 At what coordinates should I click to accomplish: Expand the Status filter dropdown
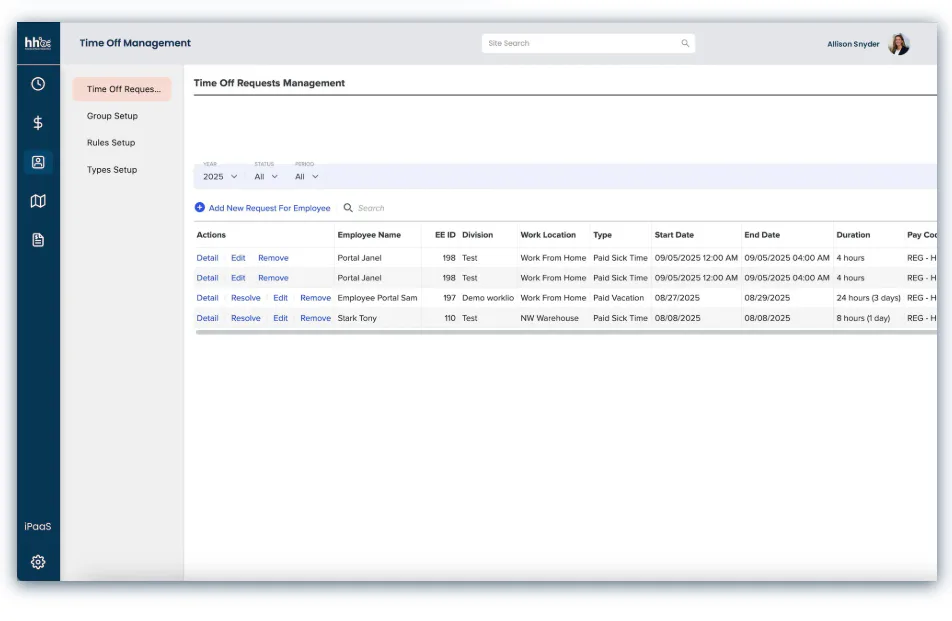coord(266,177)
